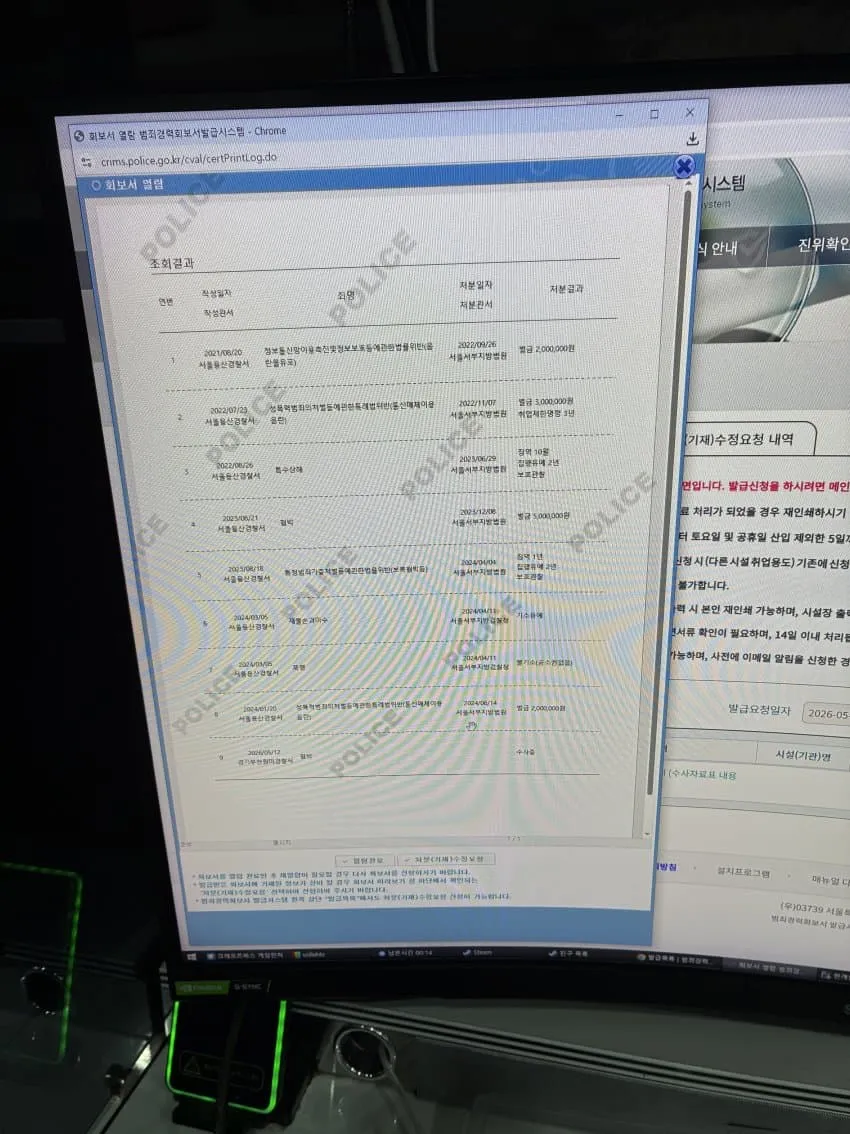Click the Chrome download icon
This screenshot has width=850, height=1134.
pos(692,139)
